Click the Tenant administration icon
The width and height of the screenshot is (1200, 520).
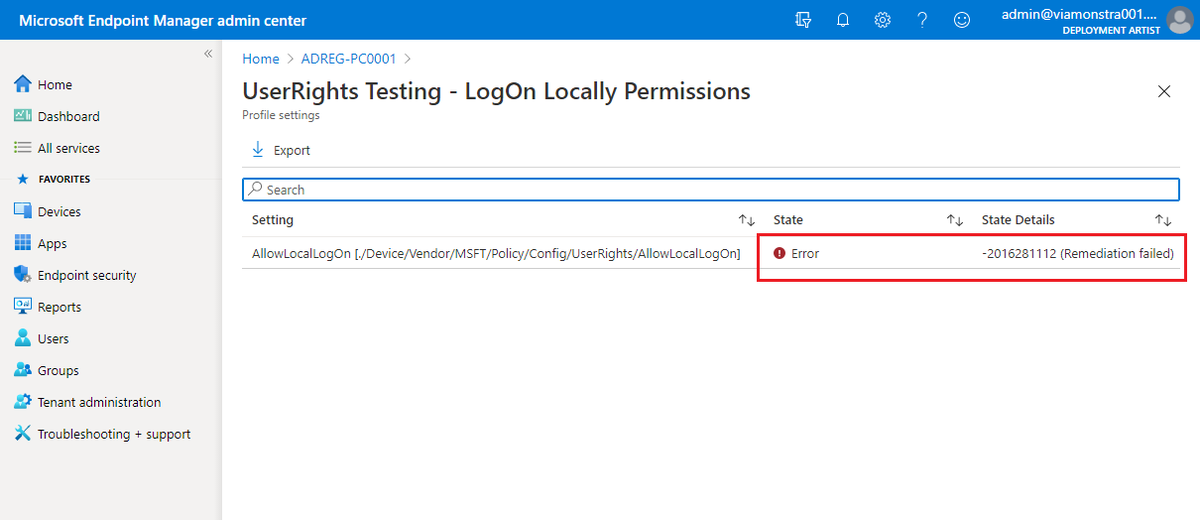tap(23, 402)
